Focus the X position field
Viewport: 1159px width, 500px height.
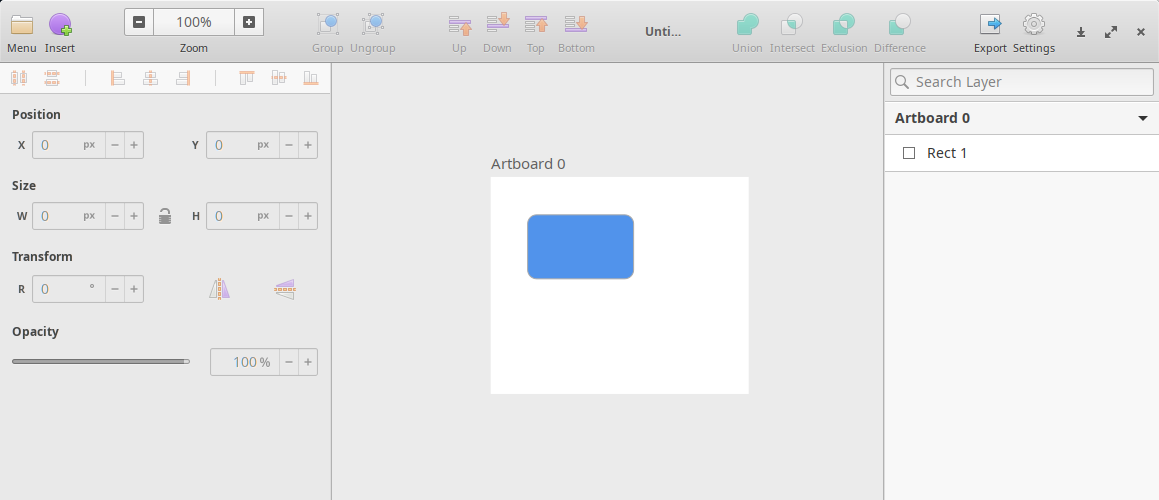[x=69, y=145]
